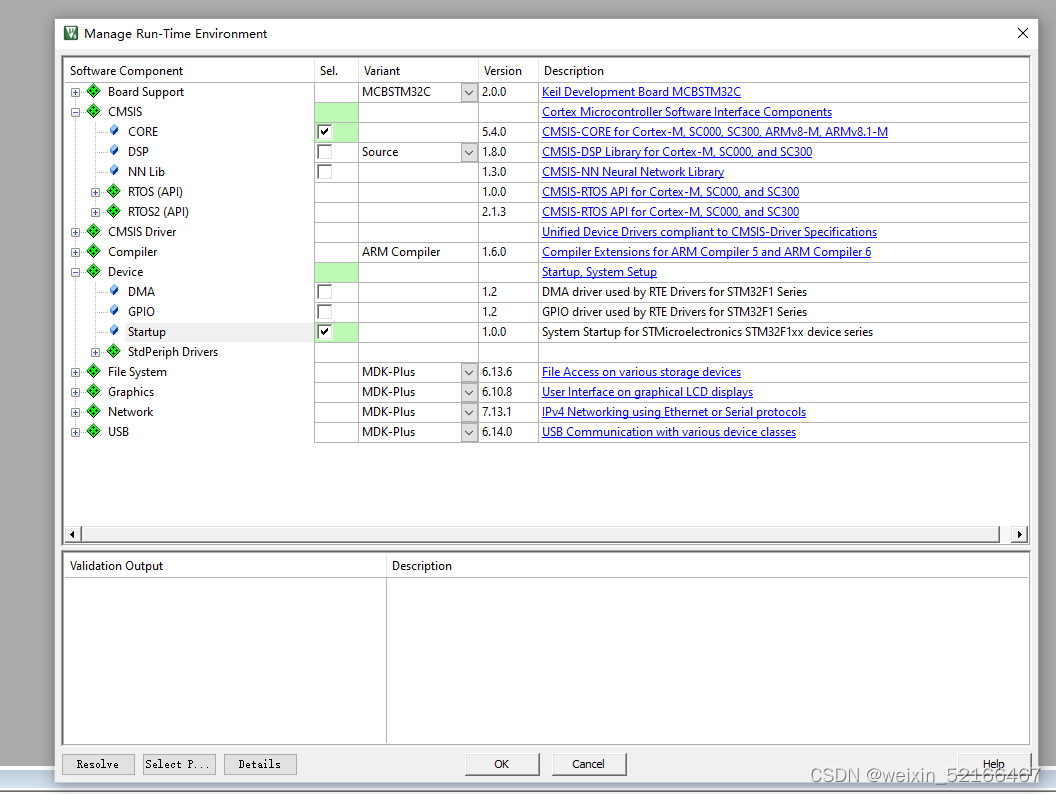Close the Manage Run-Time Environment dialog
1056x794 pixels.
(x=1022, y=33)
